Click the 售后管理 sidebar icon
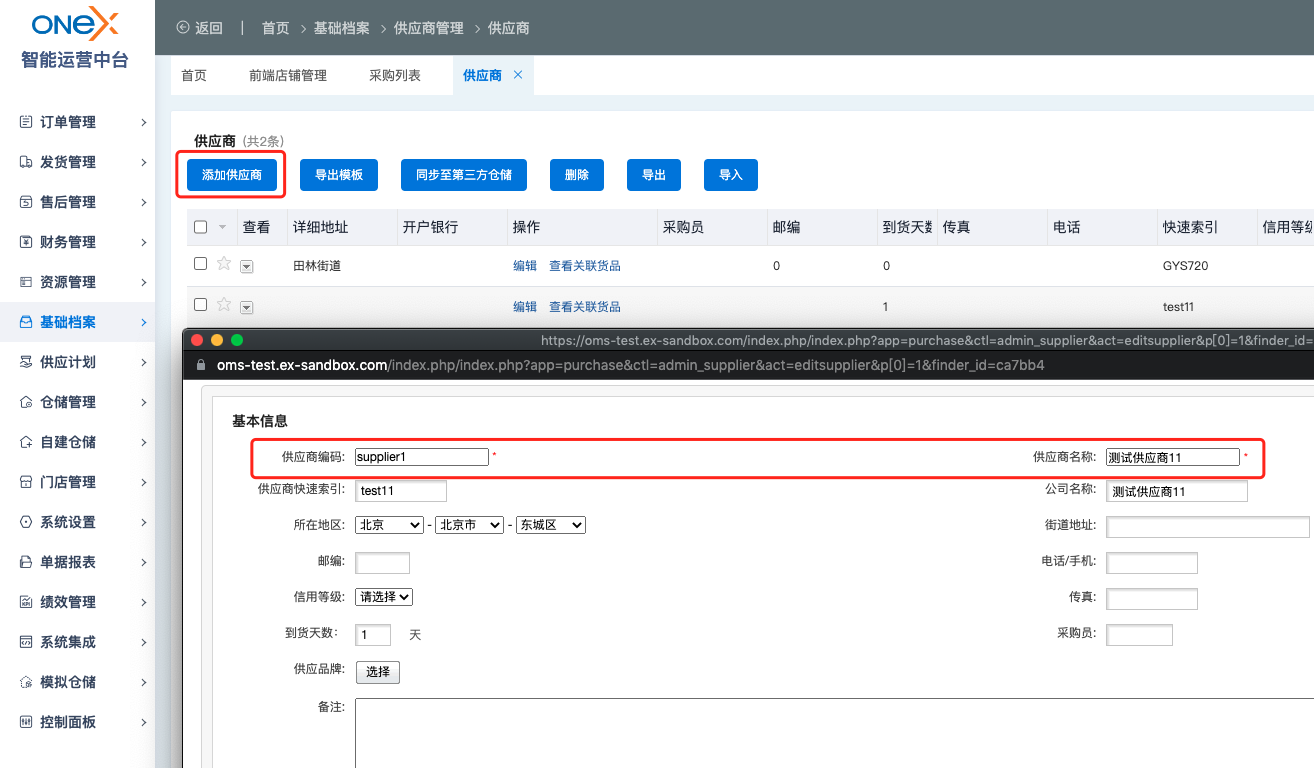1314x768 pixels. pyautogui.click(x=27, y=202)
